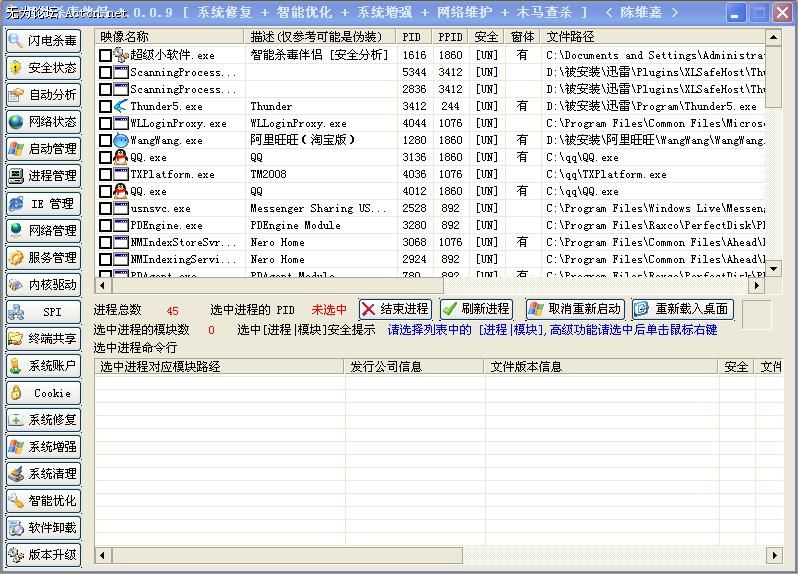Click the QQ.exe icon with PID 3136
The width and height of the screenshot is (798, 574).
pos(121,157)
